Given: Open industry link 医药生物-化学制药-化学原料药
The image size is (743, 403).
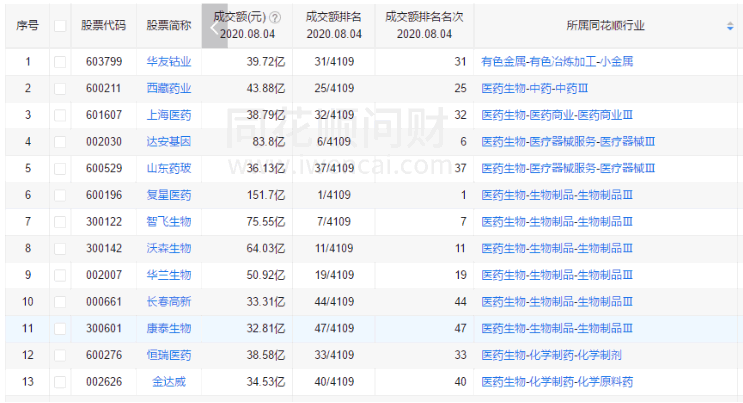Looking at the screenshot, I should pos(557,382).
